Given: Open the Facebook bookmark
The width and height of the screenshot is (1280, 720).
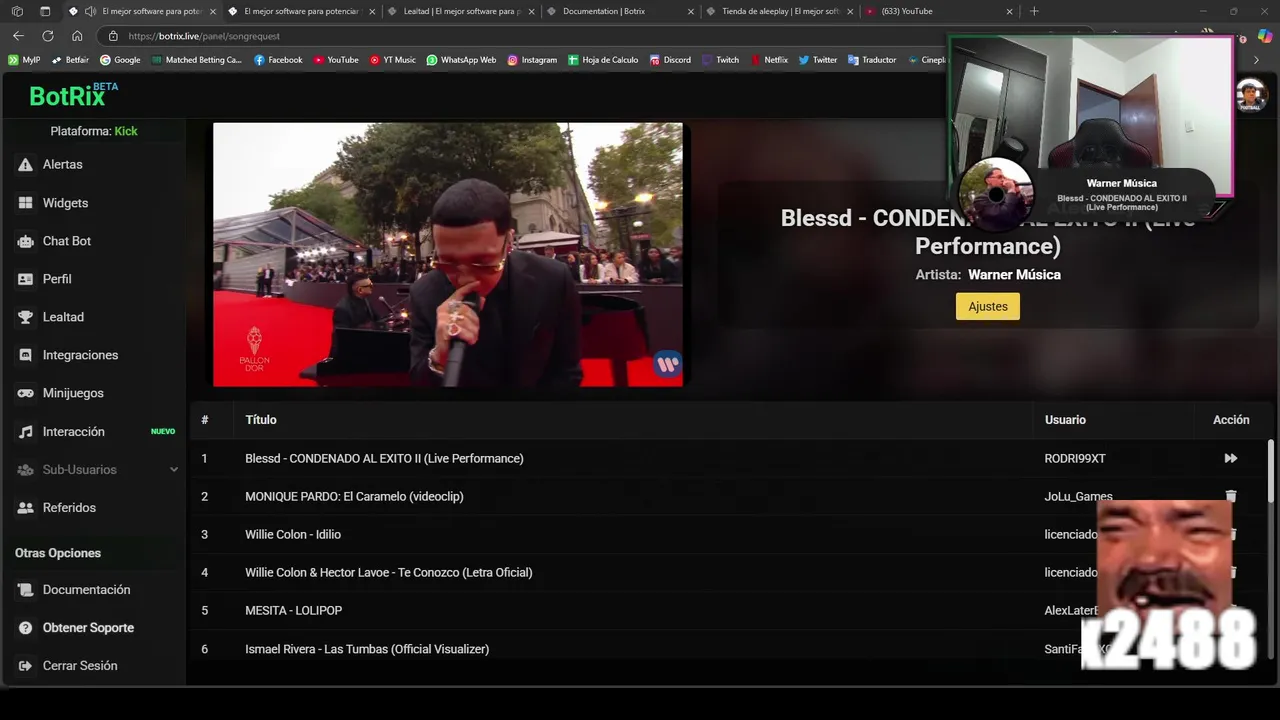Looking at the screenshot, I should pyautogui.click(x=278, y=60).
